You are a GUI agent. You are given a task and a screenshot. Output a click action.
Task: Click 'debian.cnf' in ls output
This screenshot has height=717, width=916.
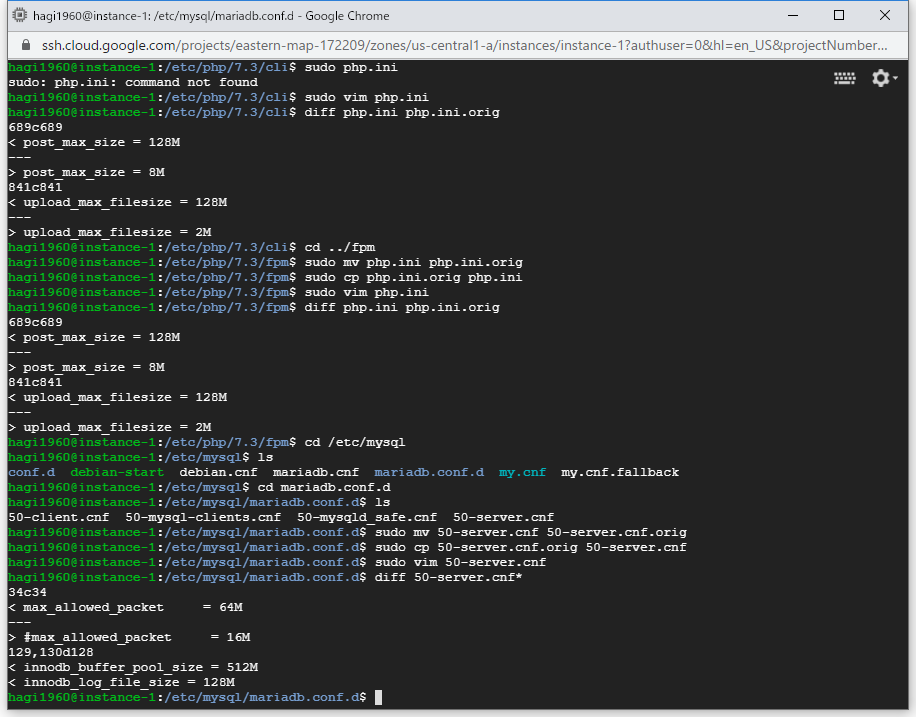point(218,472)
